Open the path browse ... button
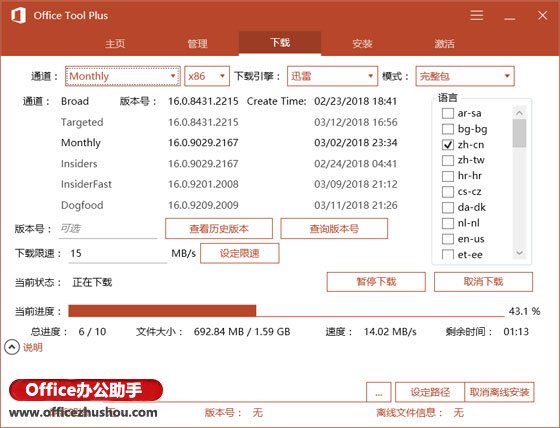The width and height of the screenshot is (560, 428). (x=379, y=392)
